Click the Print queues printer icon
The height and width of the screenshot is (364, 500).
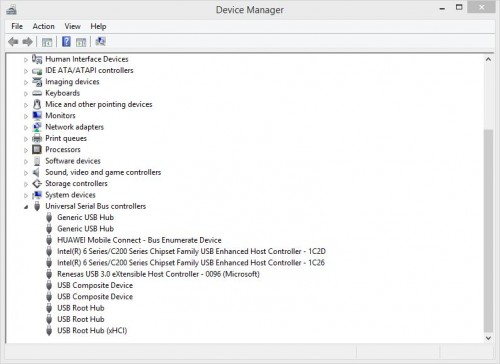[x=37, y=138]
